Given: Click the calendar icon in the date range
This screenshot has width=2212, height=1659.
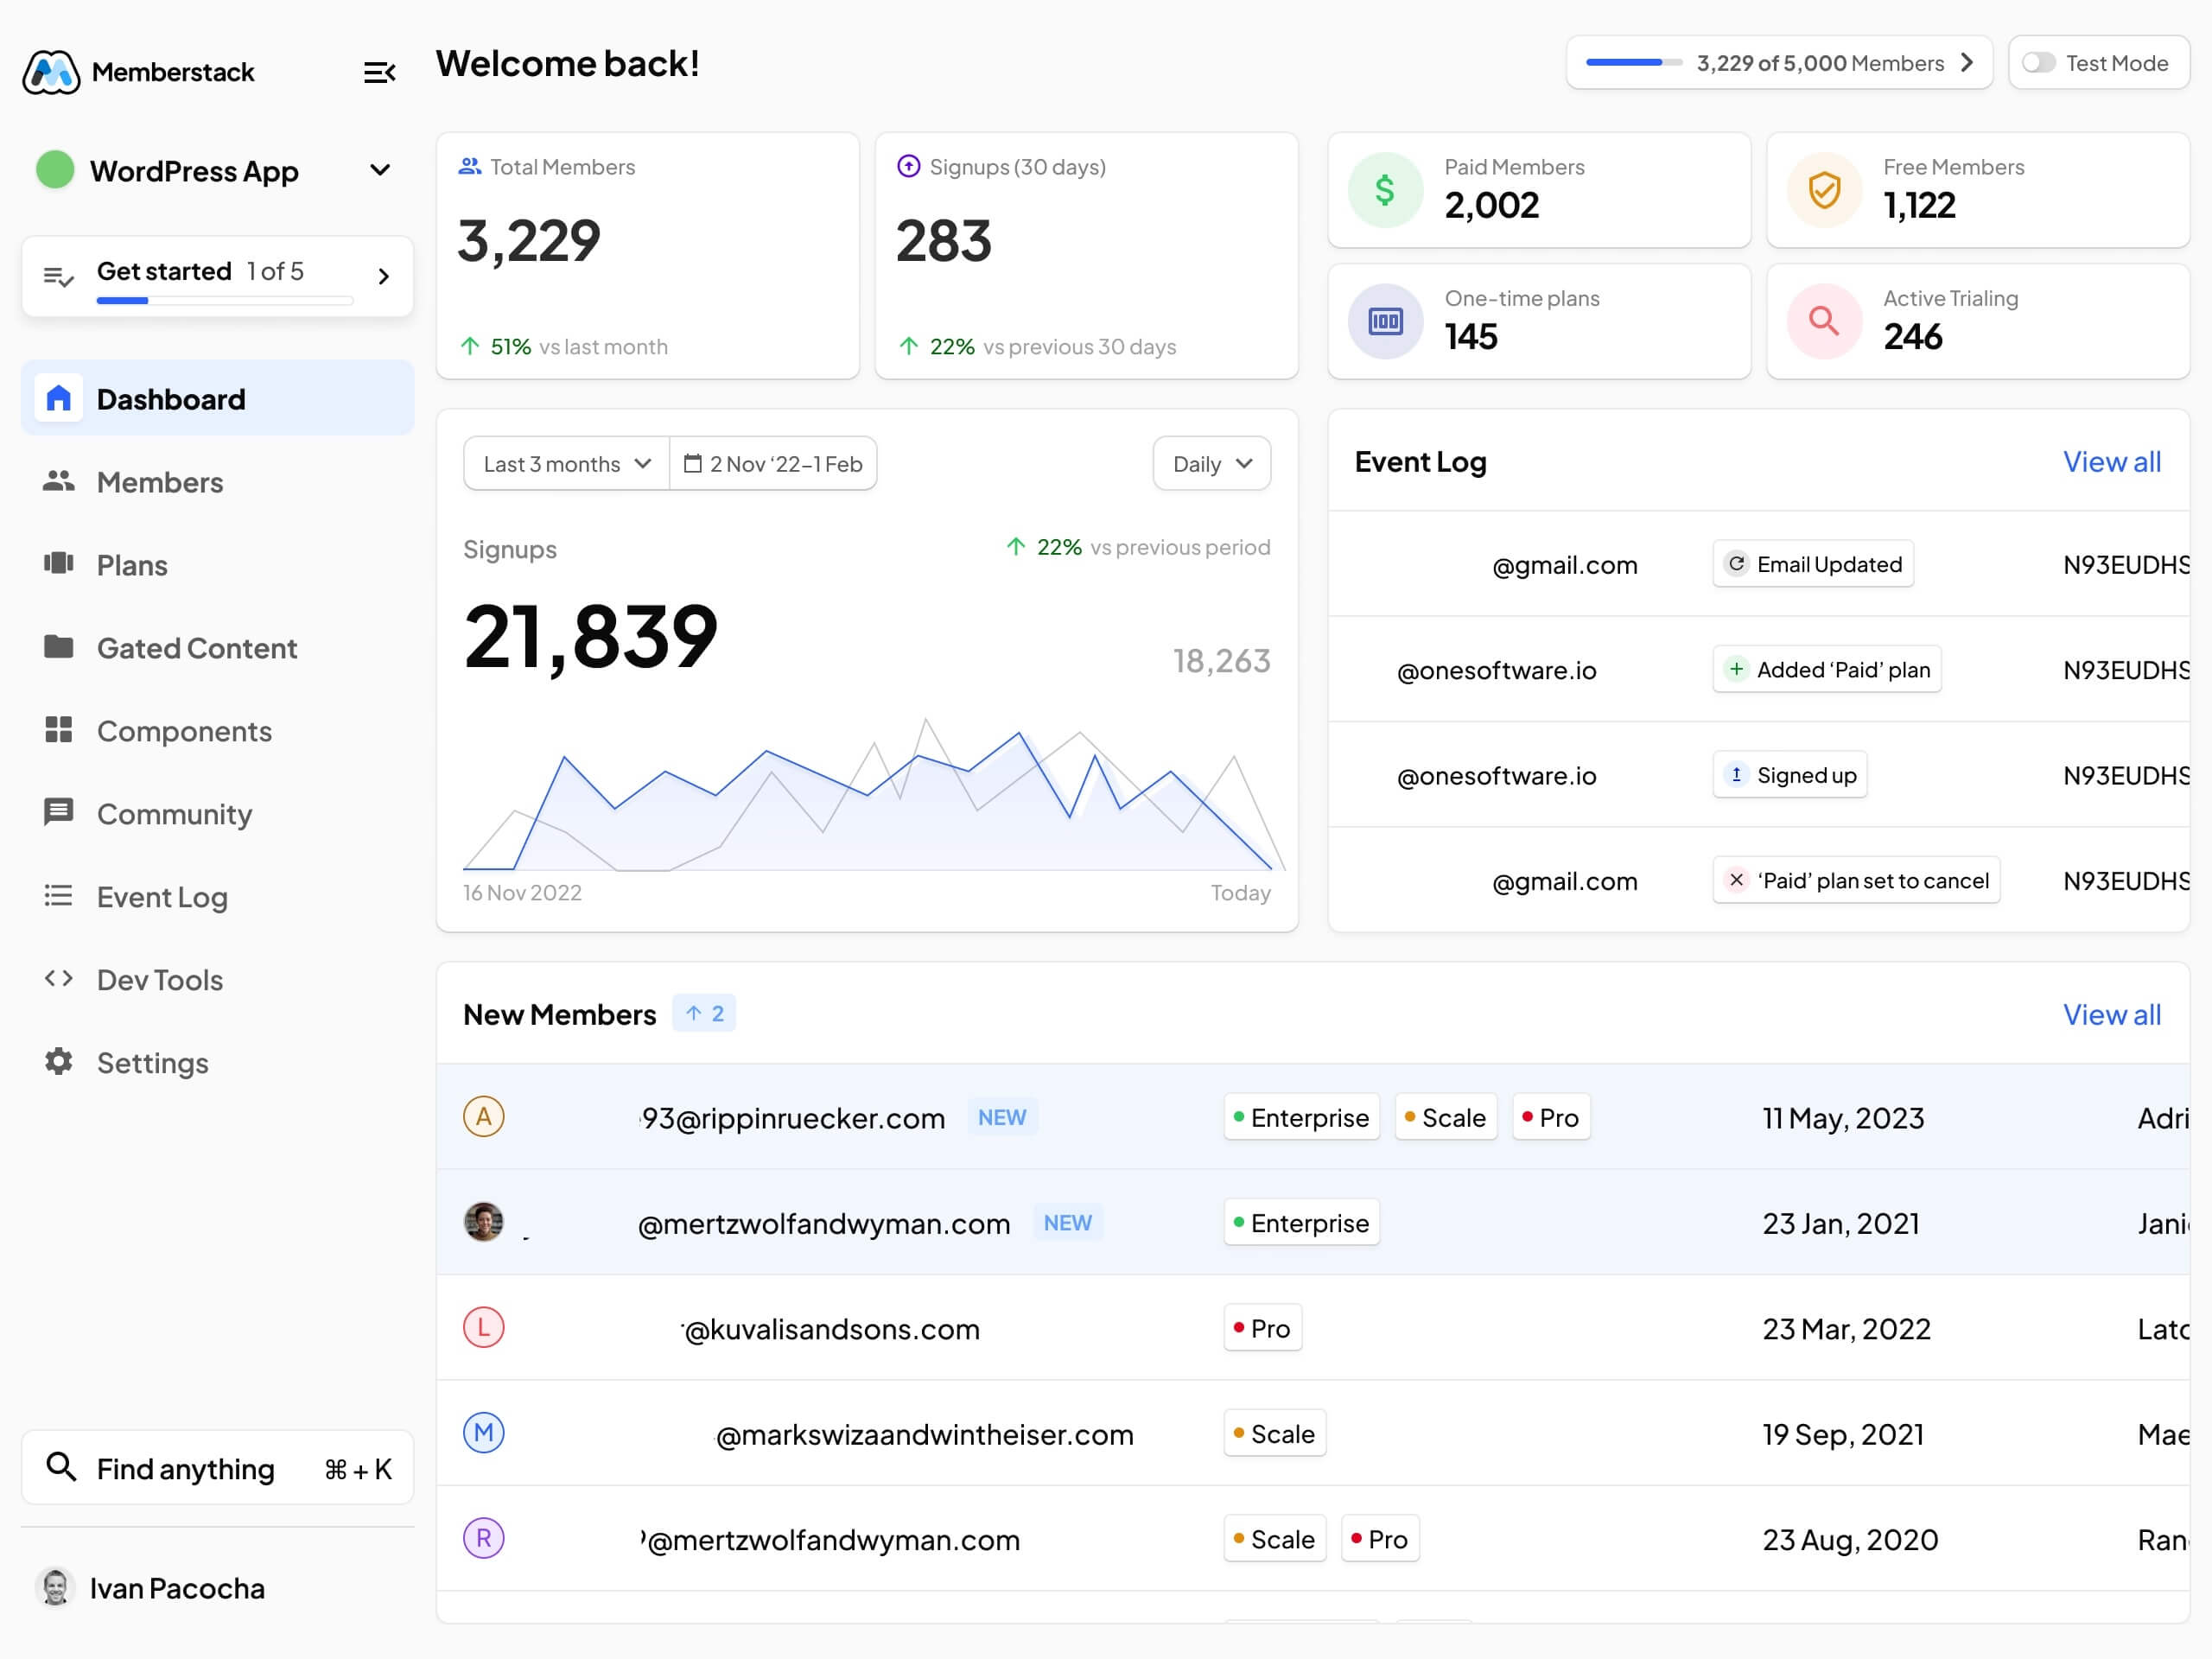Looking at the screenshot, I should click(692, 463).
